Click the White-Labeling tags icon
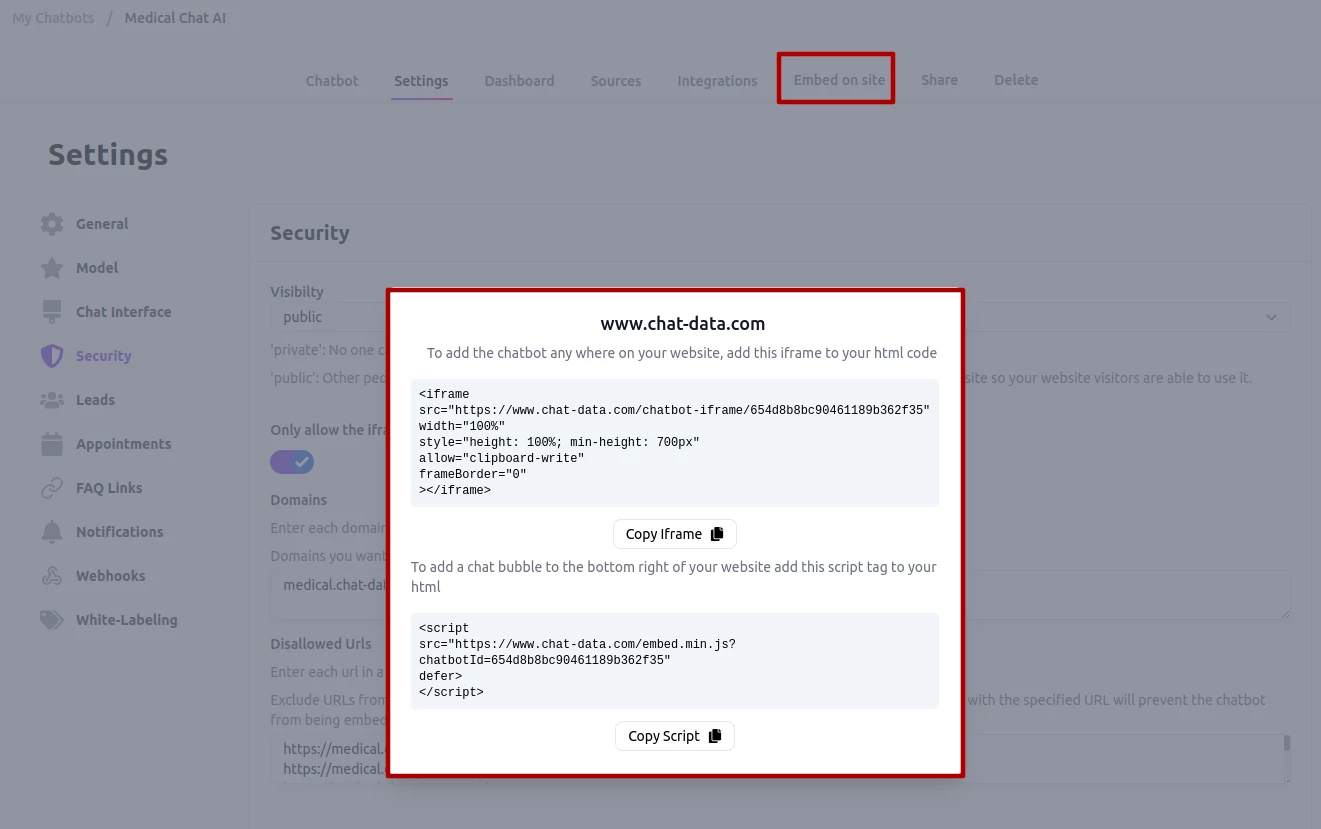This screenshot has height=829, width=1321. (52, 620)
